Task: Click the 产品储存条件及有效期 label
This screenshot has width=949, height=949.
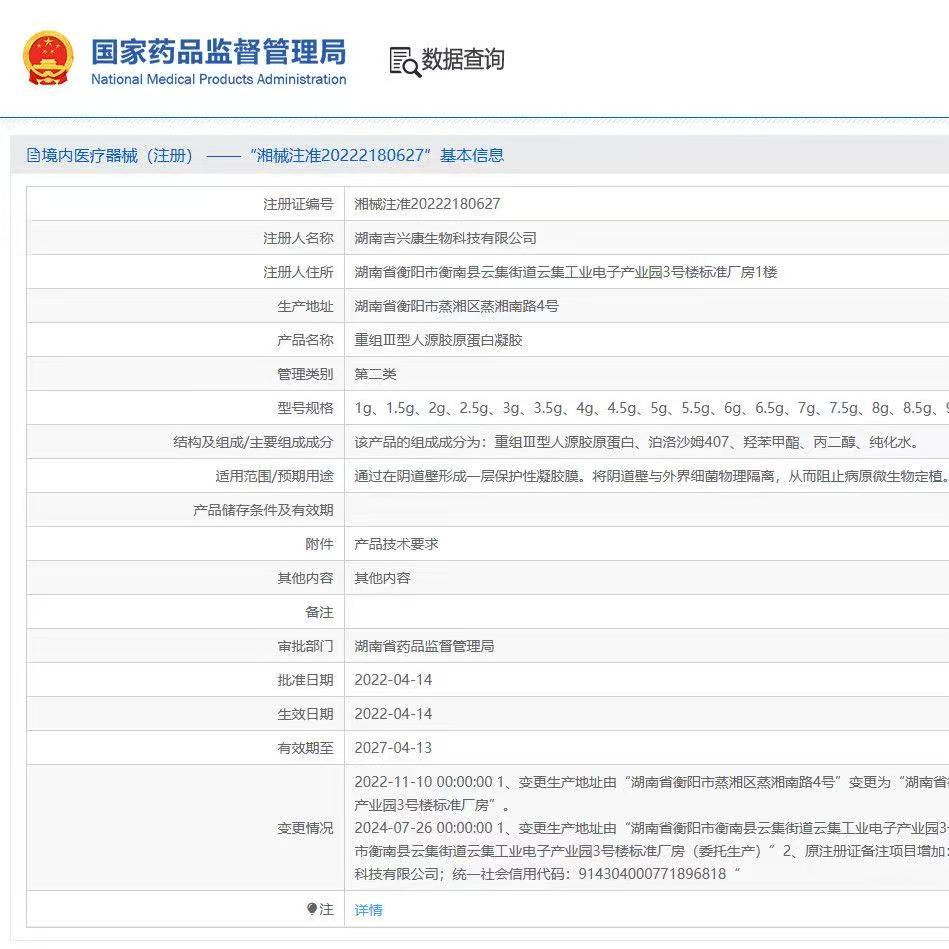Action: tap(263, 510)
